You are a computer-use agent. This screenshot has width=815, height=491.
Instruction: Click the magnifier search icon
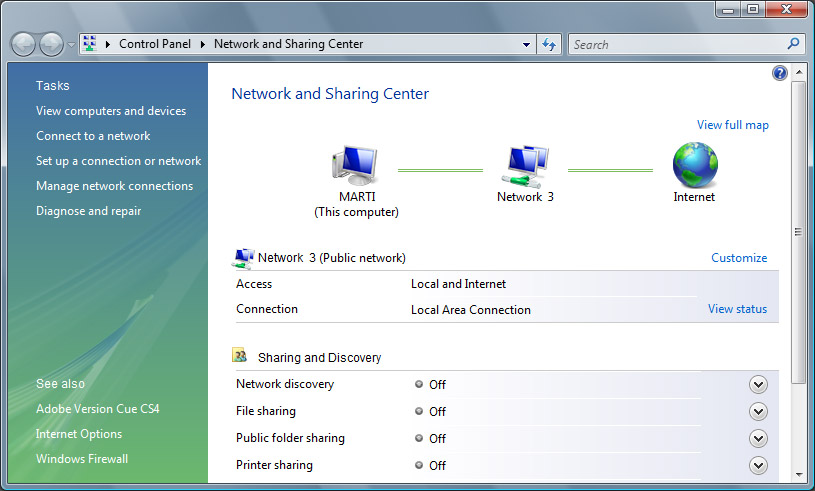tap(793, 44)
